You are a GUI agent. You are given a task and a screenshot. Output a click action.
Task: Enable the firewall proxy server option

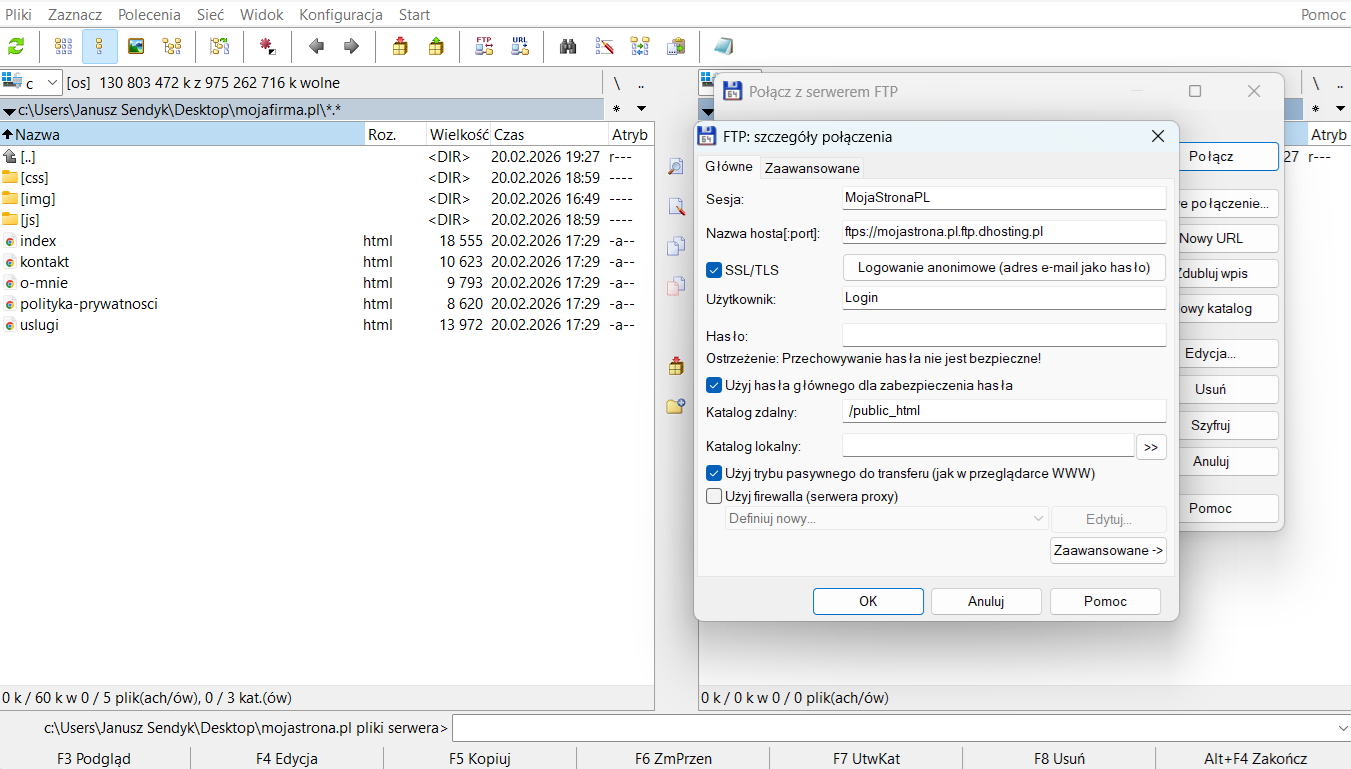pyautogui.click(x=713, y=495)
